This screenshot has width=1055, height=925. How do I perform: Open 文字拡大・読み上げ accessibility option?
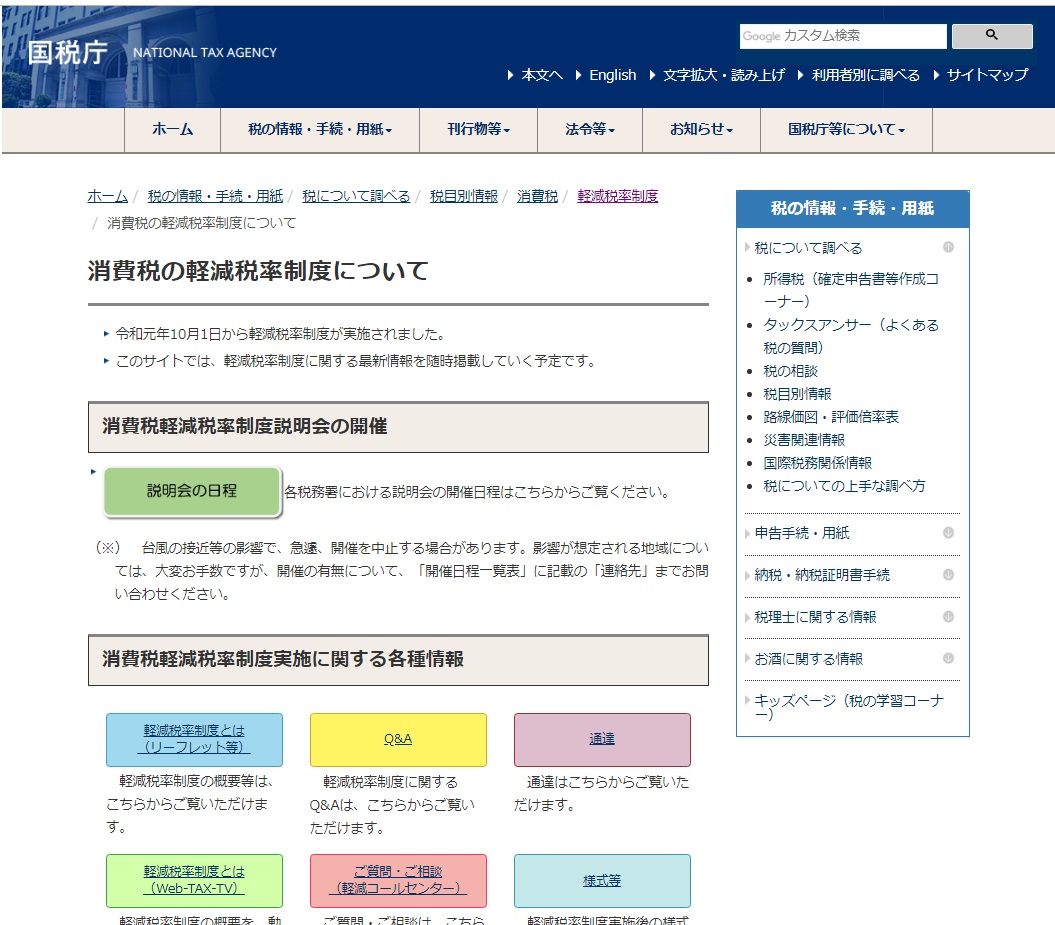click(x=724, y=75)
